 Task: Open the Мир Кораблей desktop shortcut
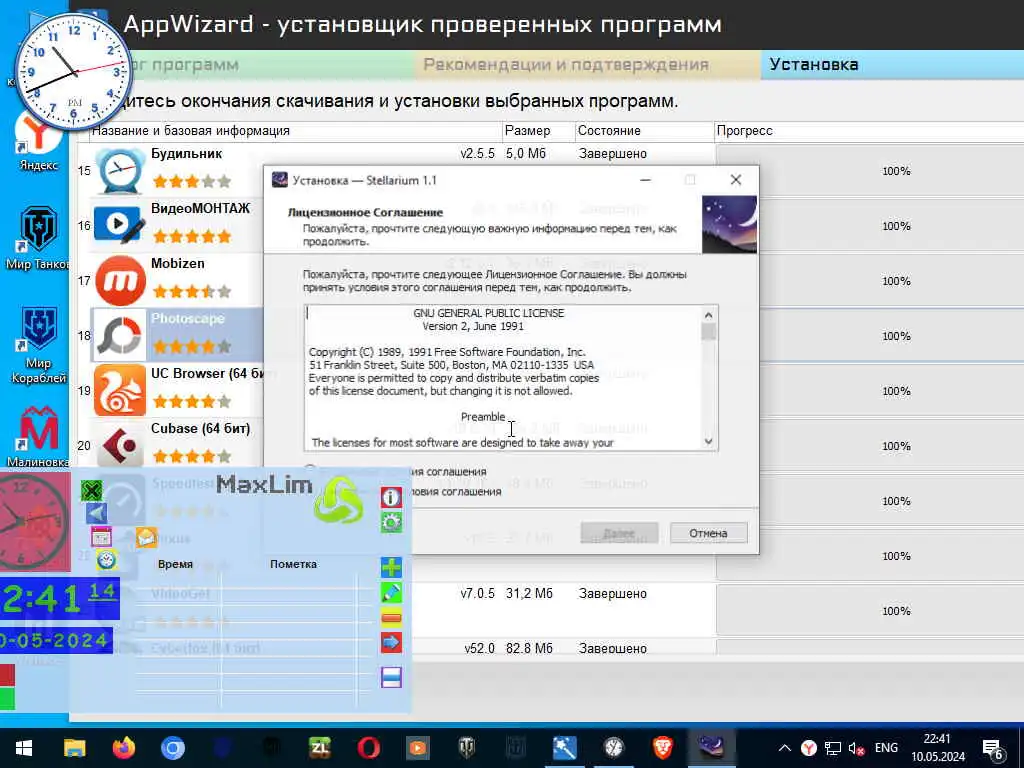point(38,345)
